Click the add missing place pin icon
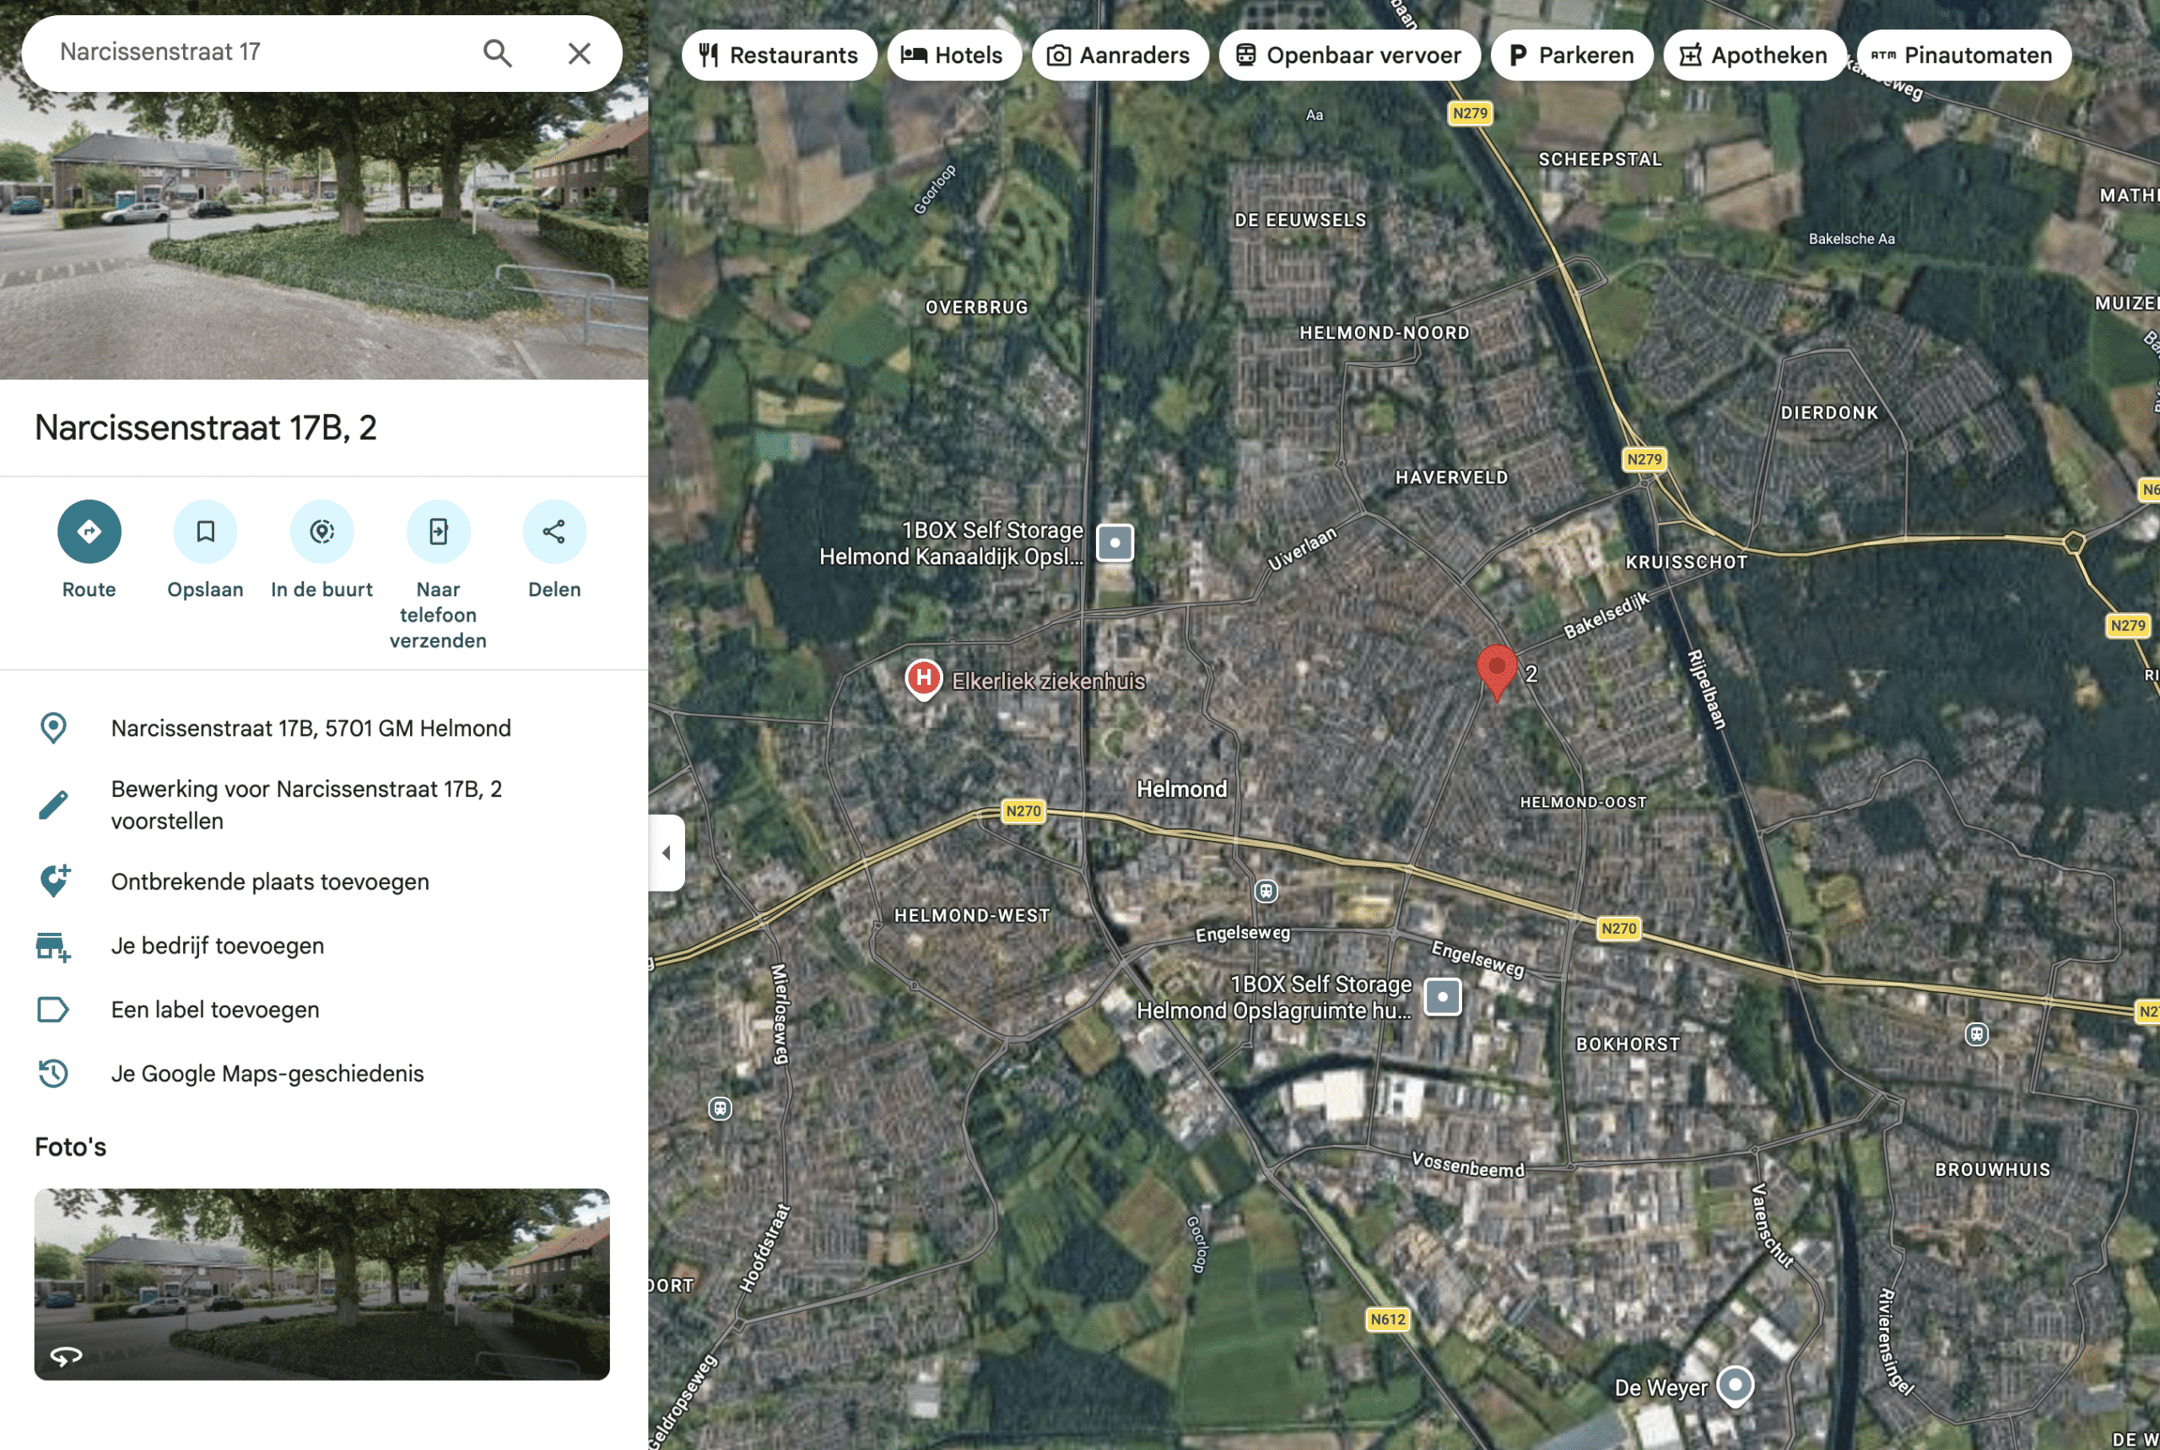Image resolution: width=2160 pixels, height=1450 pixels. tap(54, 880)
